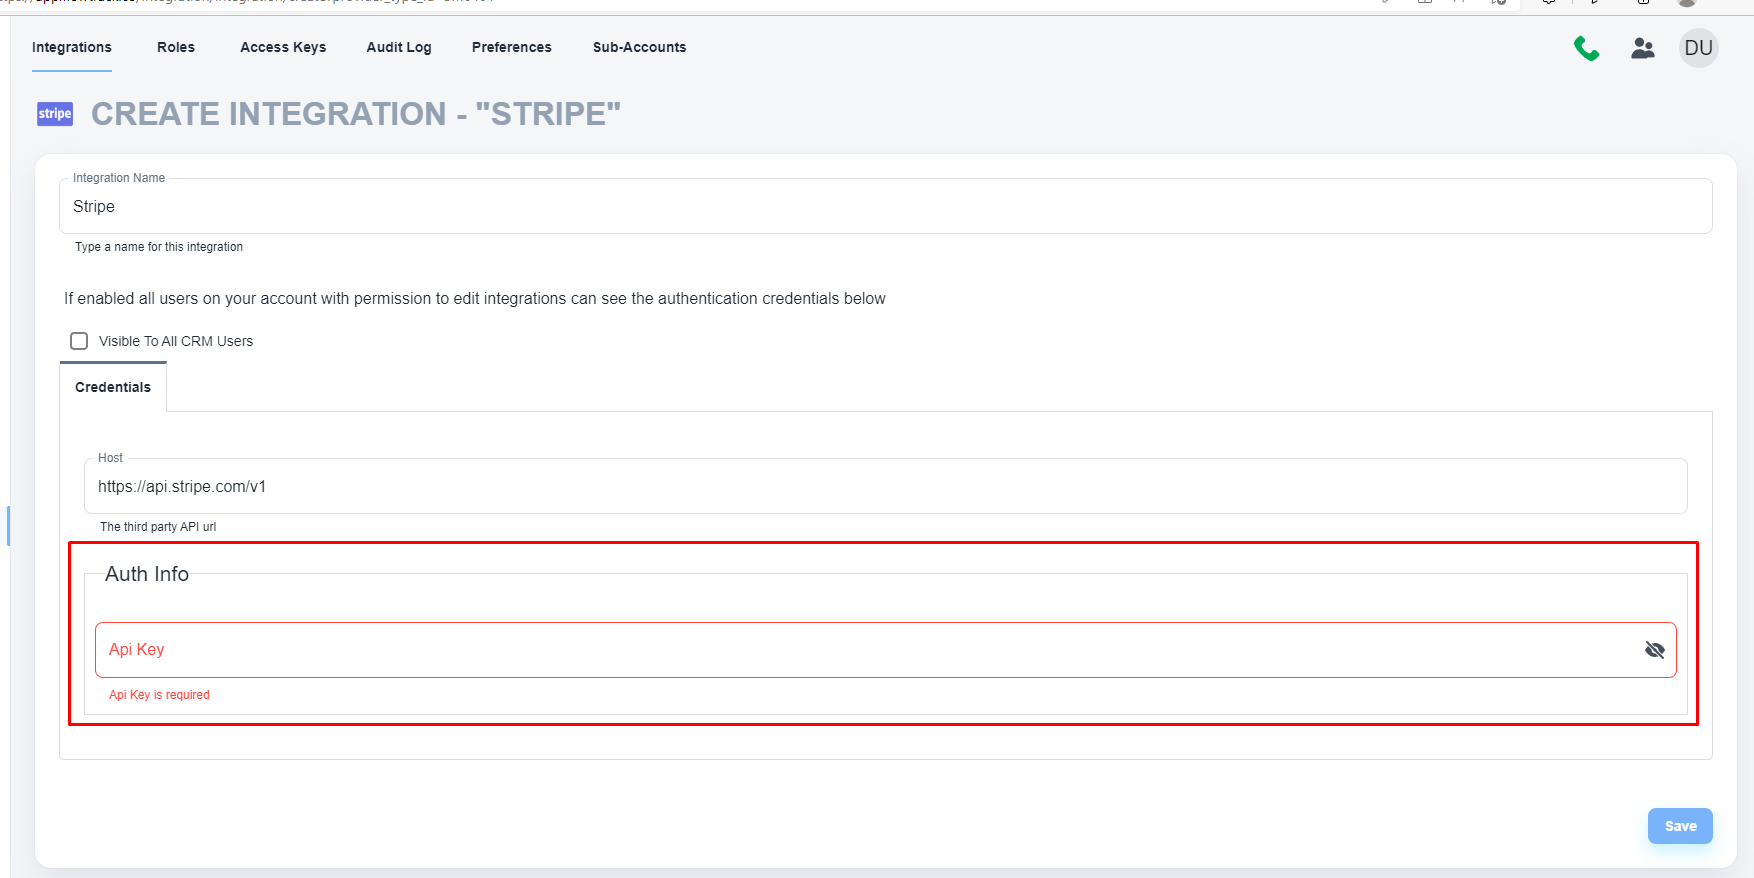Open the Roles tab

pos(176,47)
